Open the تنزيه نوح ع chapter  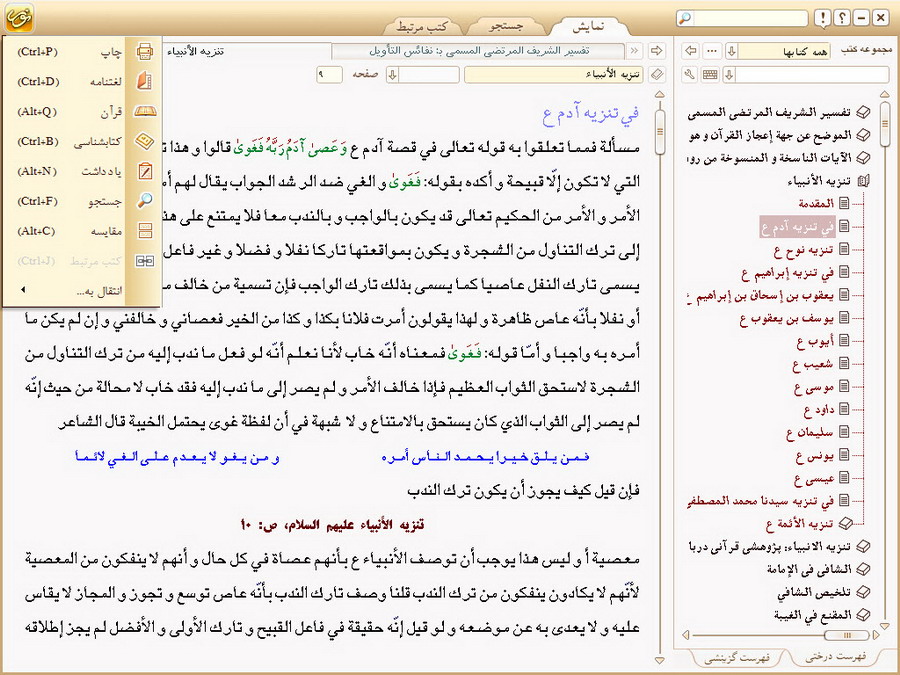pos(803,250)
